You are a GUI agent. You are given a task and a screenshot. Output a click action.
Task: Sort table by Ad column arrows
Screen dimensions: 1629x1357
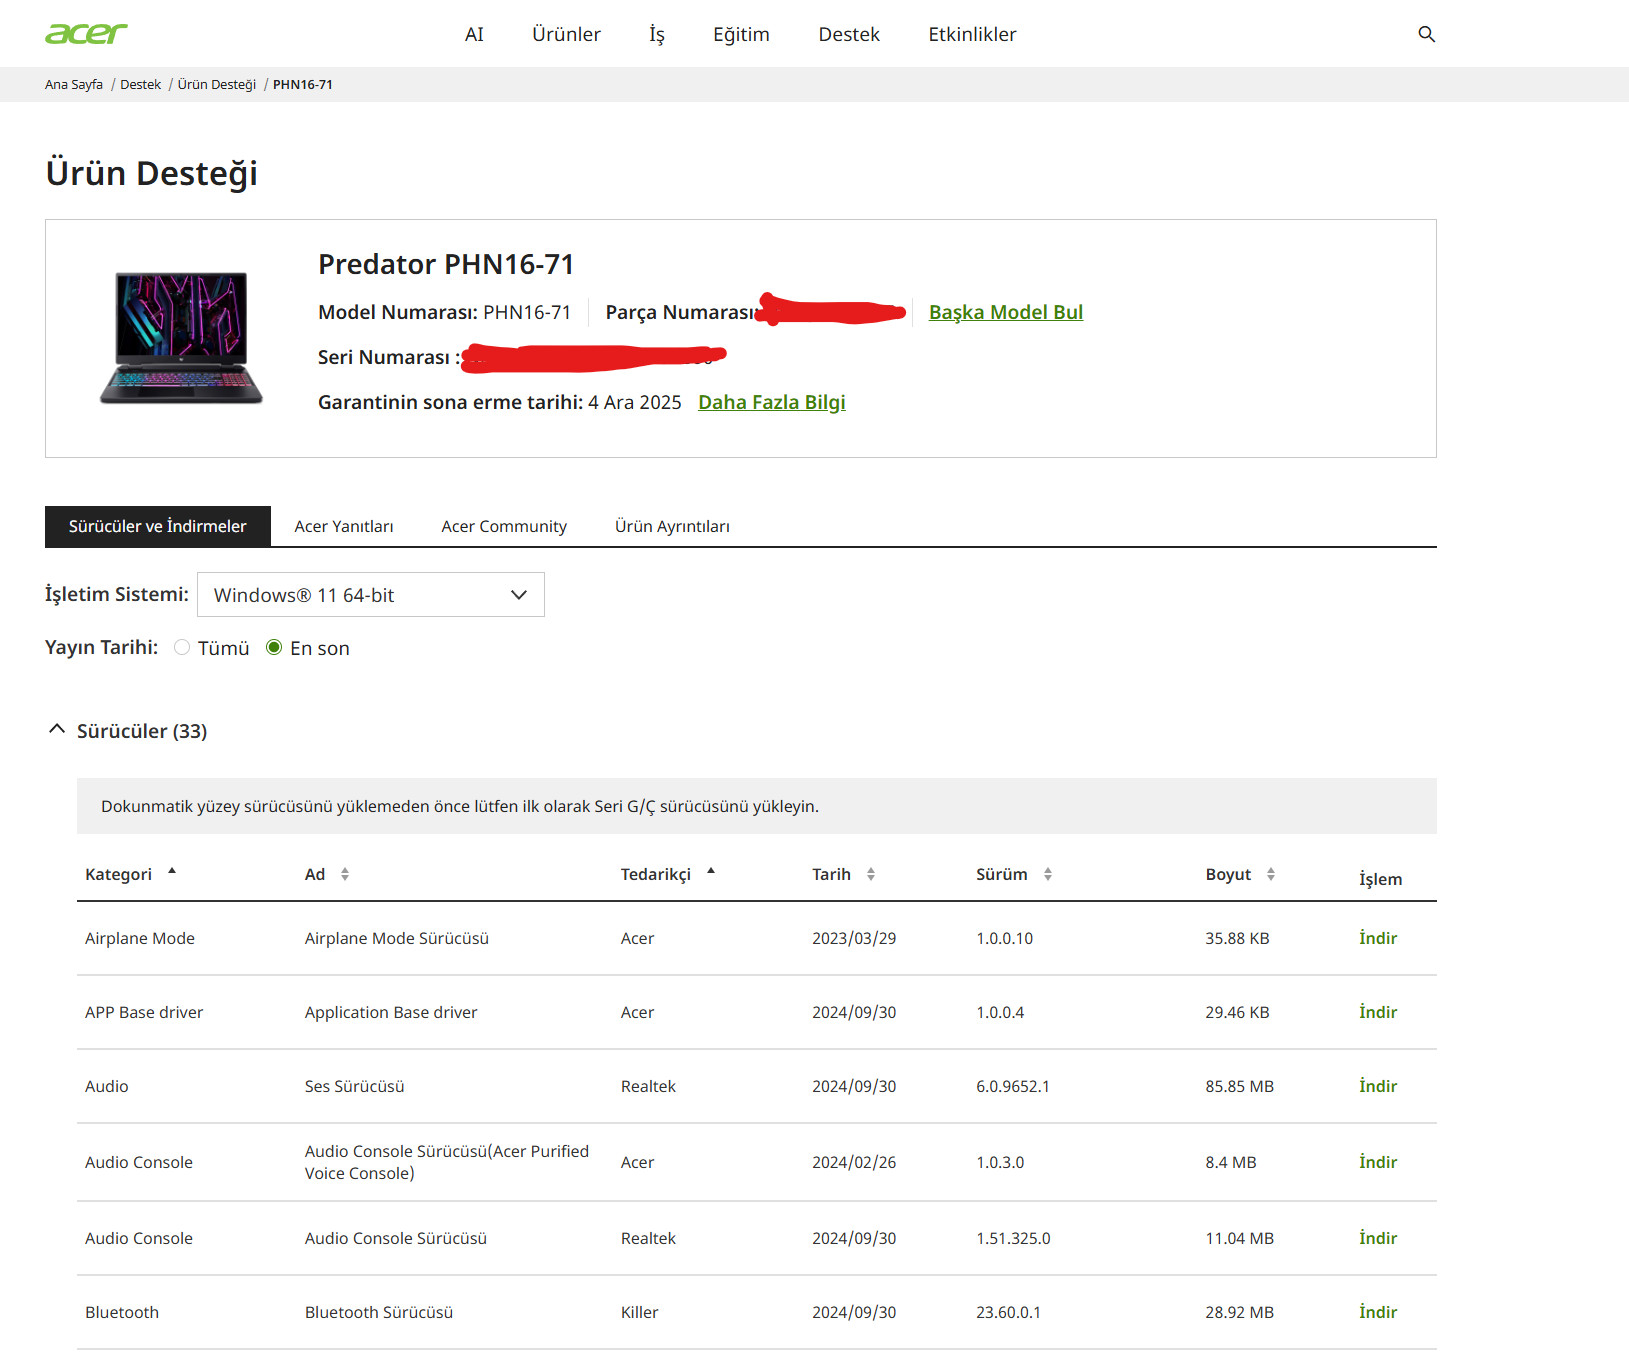pyautogui.click(x=345, y=874)
